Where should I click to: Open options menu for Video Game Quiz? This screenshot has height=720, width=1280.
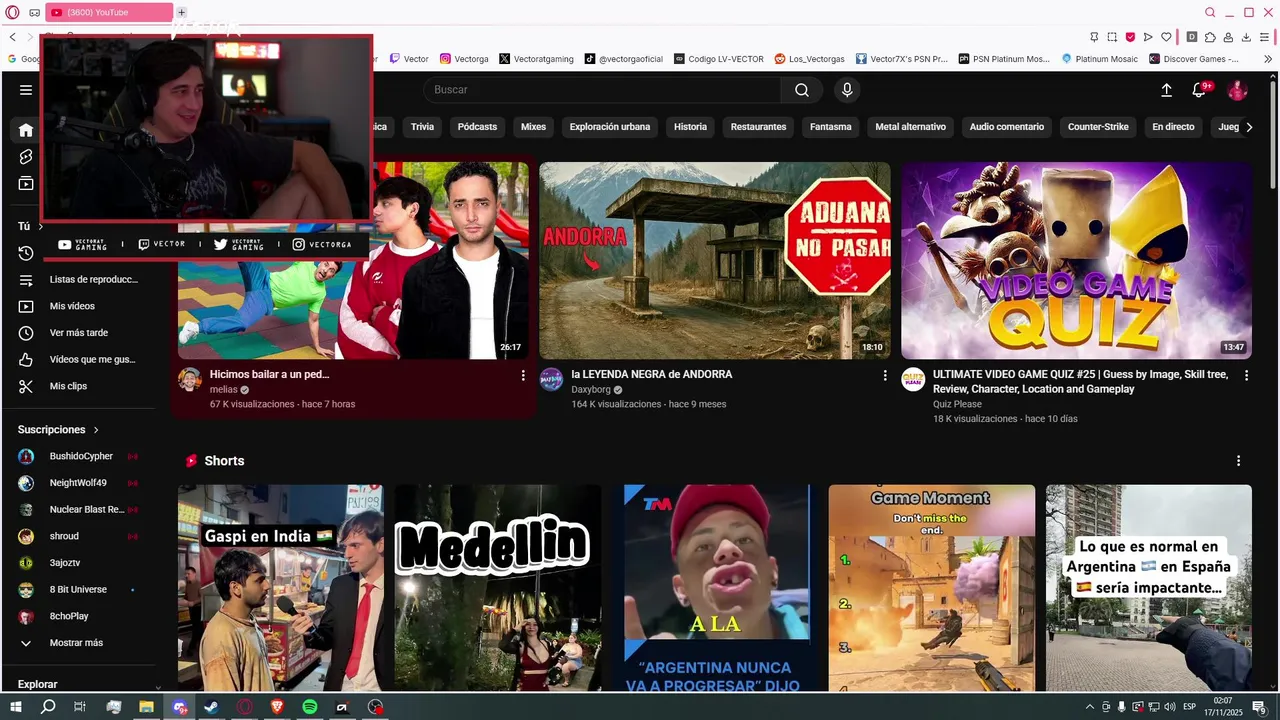coord(1246,375)
